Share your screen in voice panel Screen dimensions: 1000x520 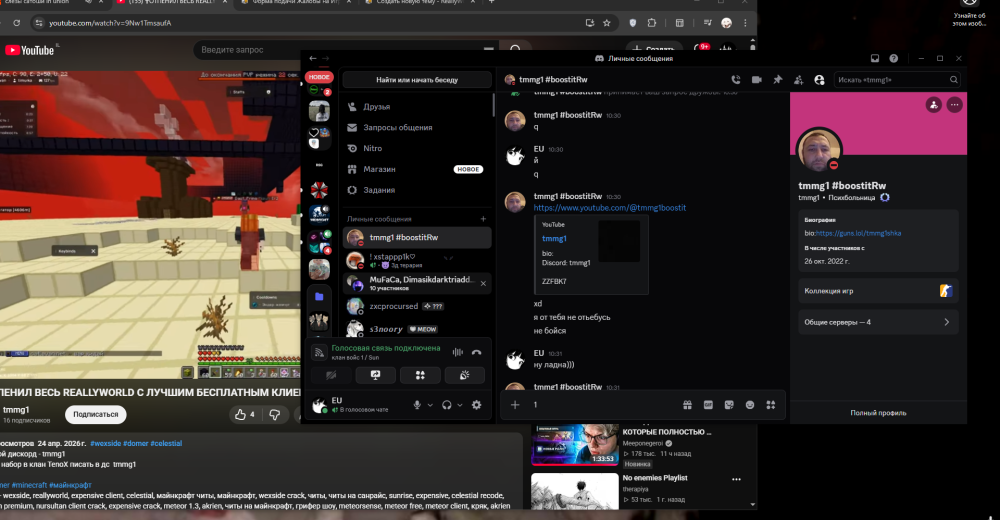pos(375,375)
